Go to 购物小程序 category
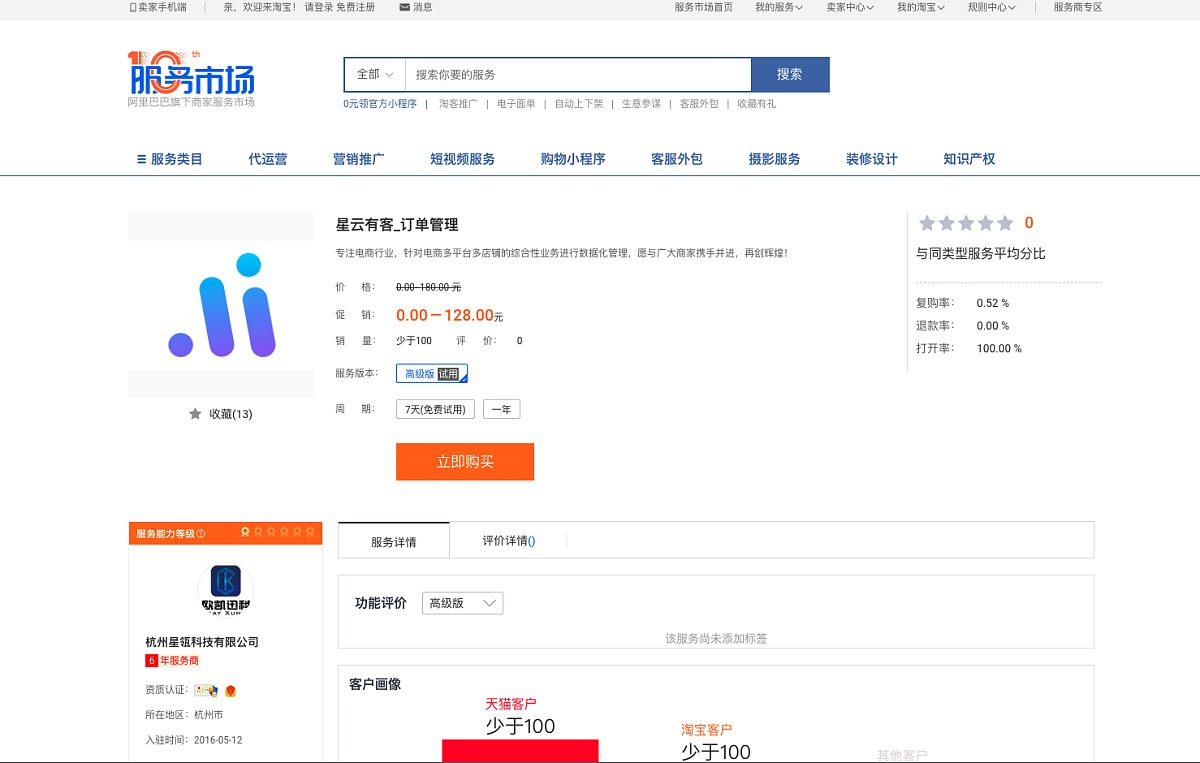 point(573,159)
